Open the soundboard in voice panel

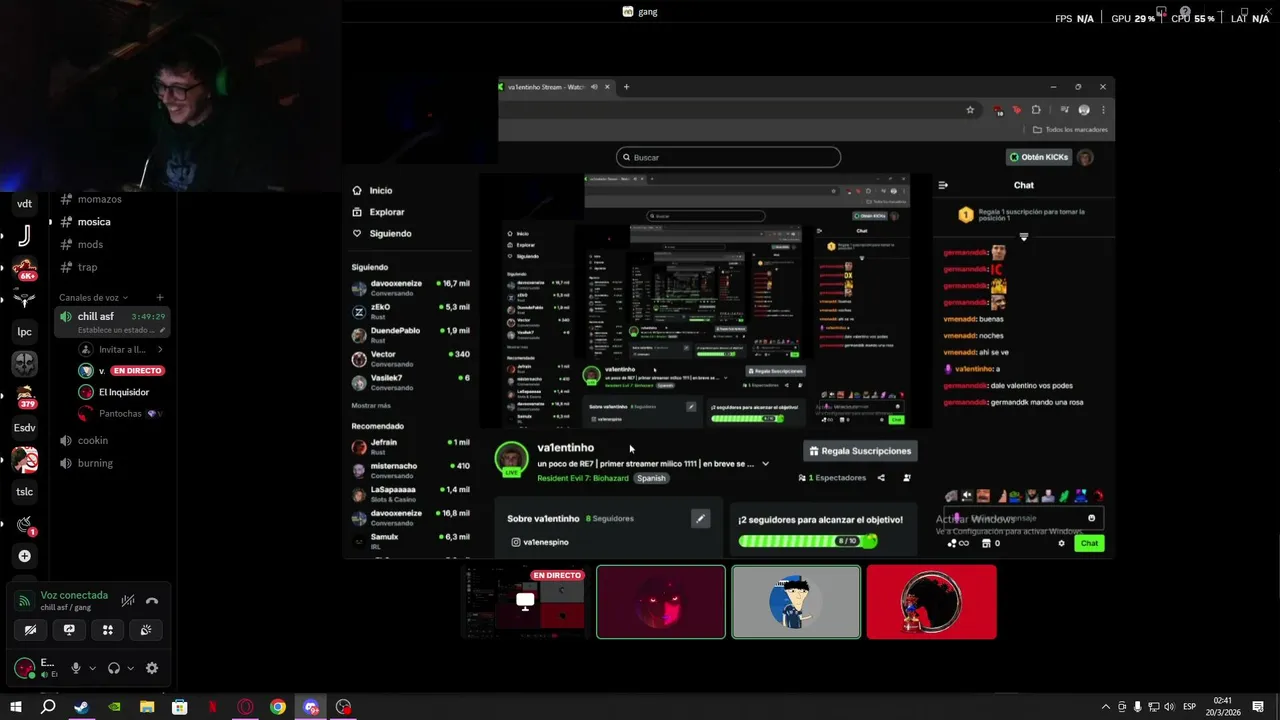coord(146,630)
